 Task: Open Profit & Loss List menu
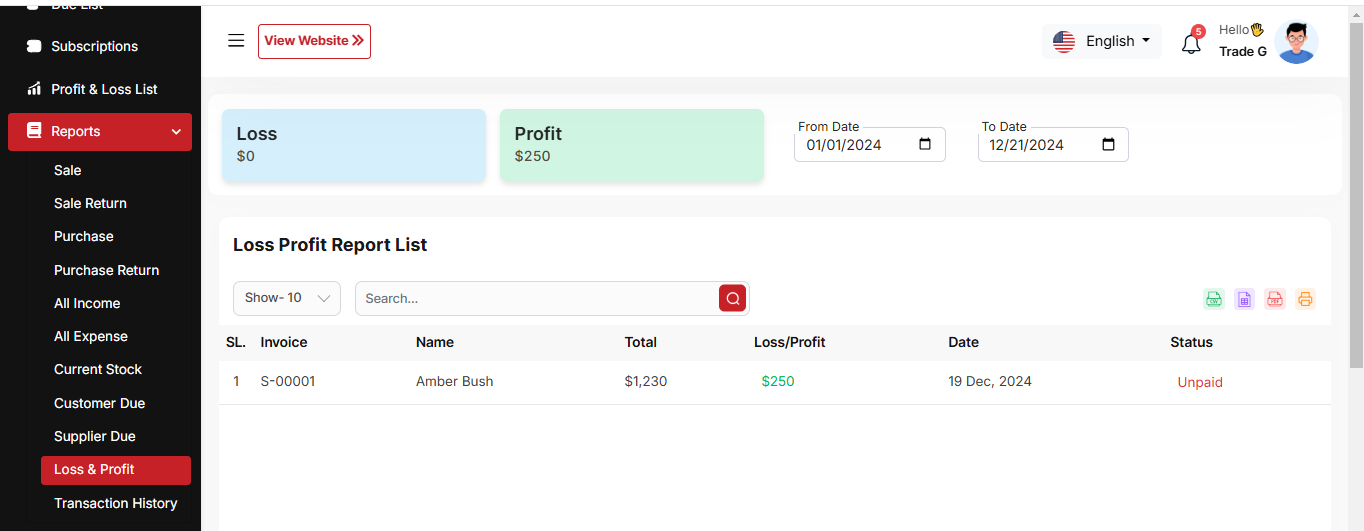(x=104, y=89)
